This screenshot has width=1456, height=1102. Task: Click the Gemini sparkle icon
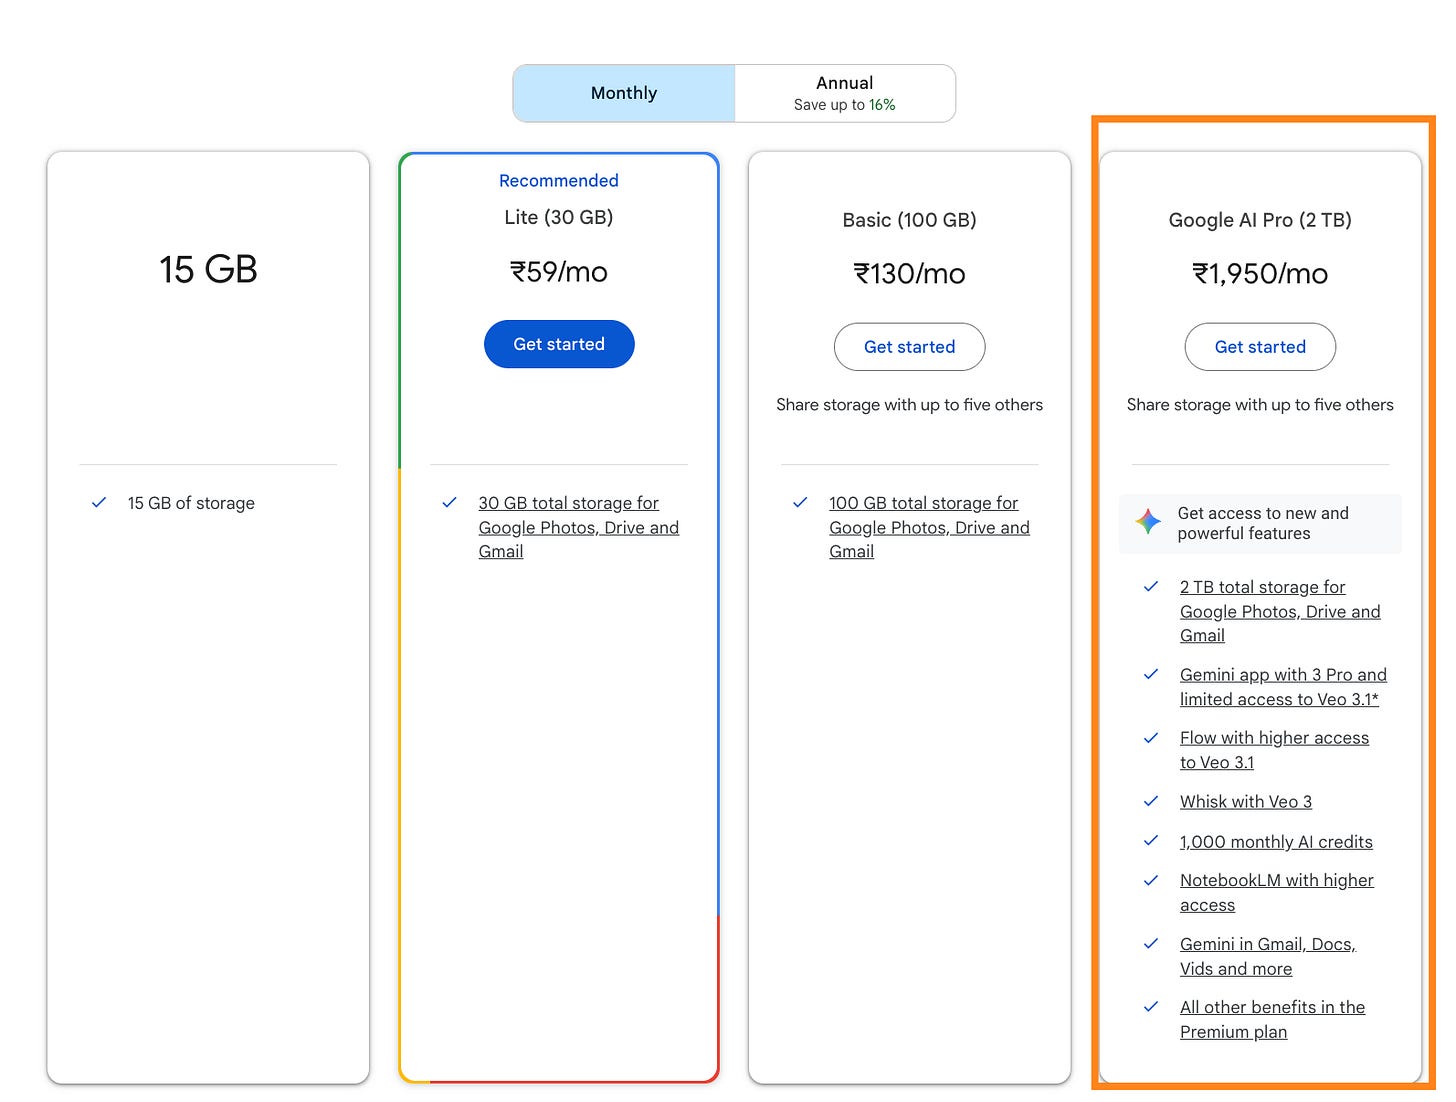coord(1148,521)
